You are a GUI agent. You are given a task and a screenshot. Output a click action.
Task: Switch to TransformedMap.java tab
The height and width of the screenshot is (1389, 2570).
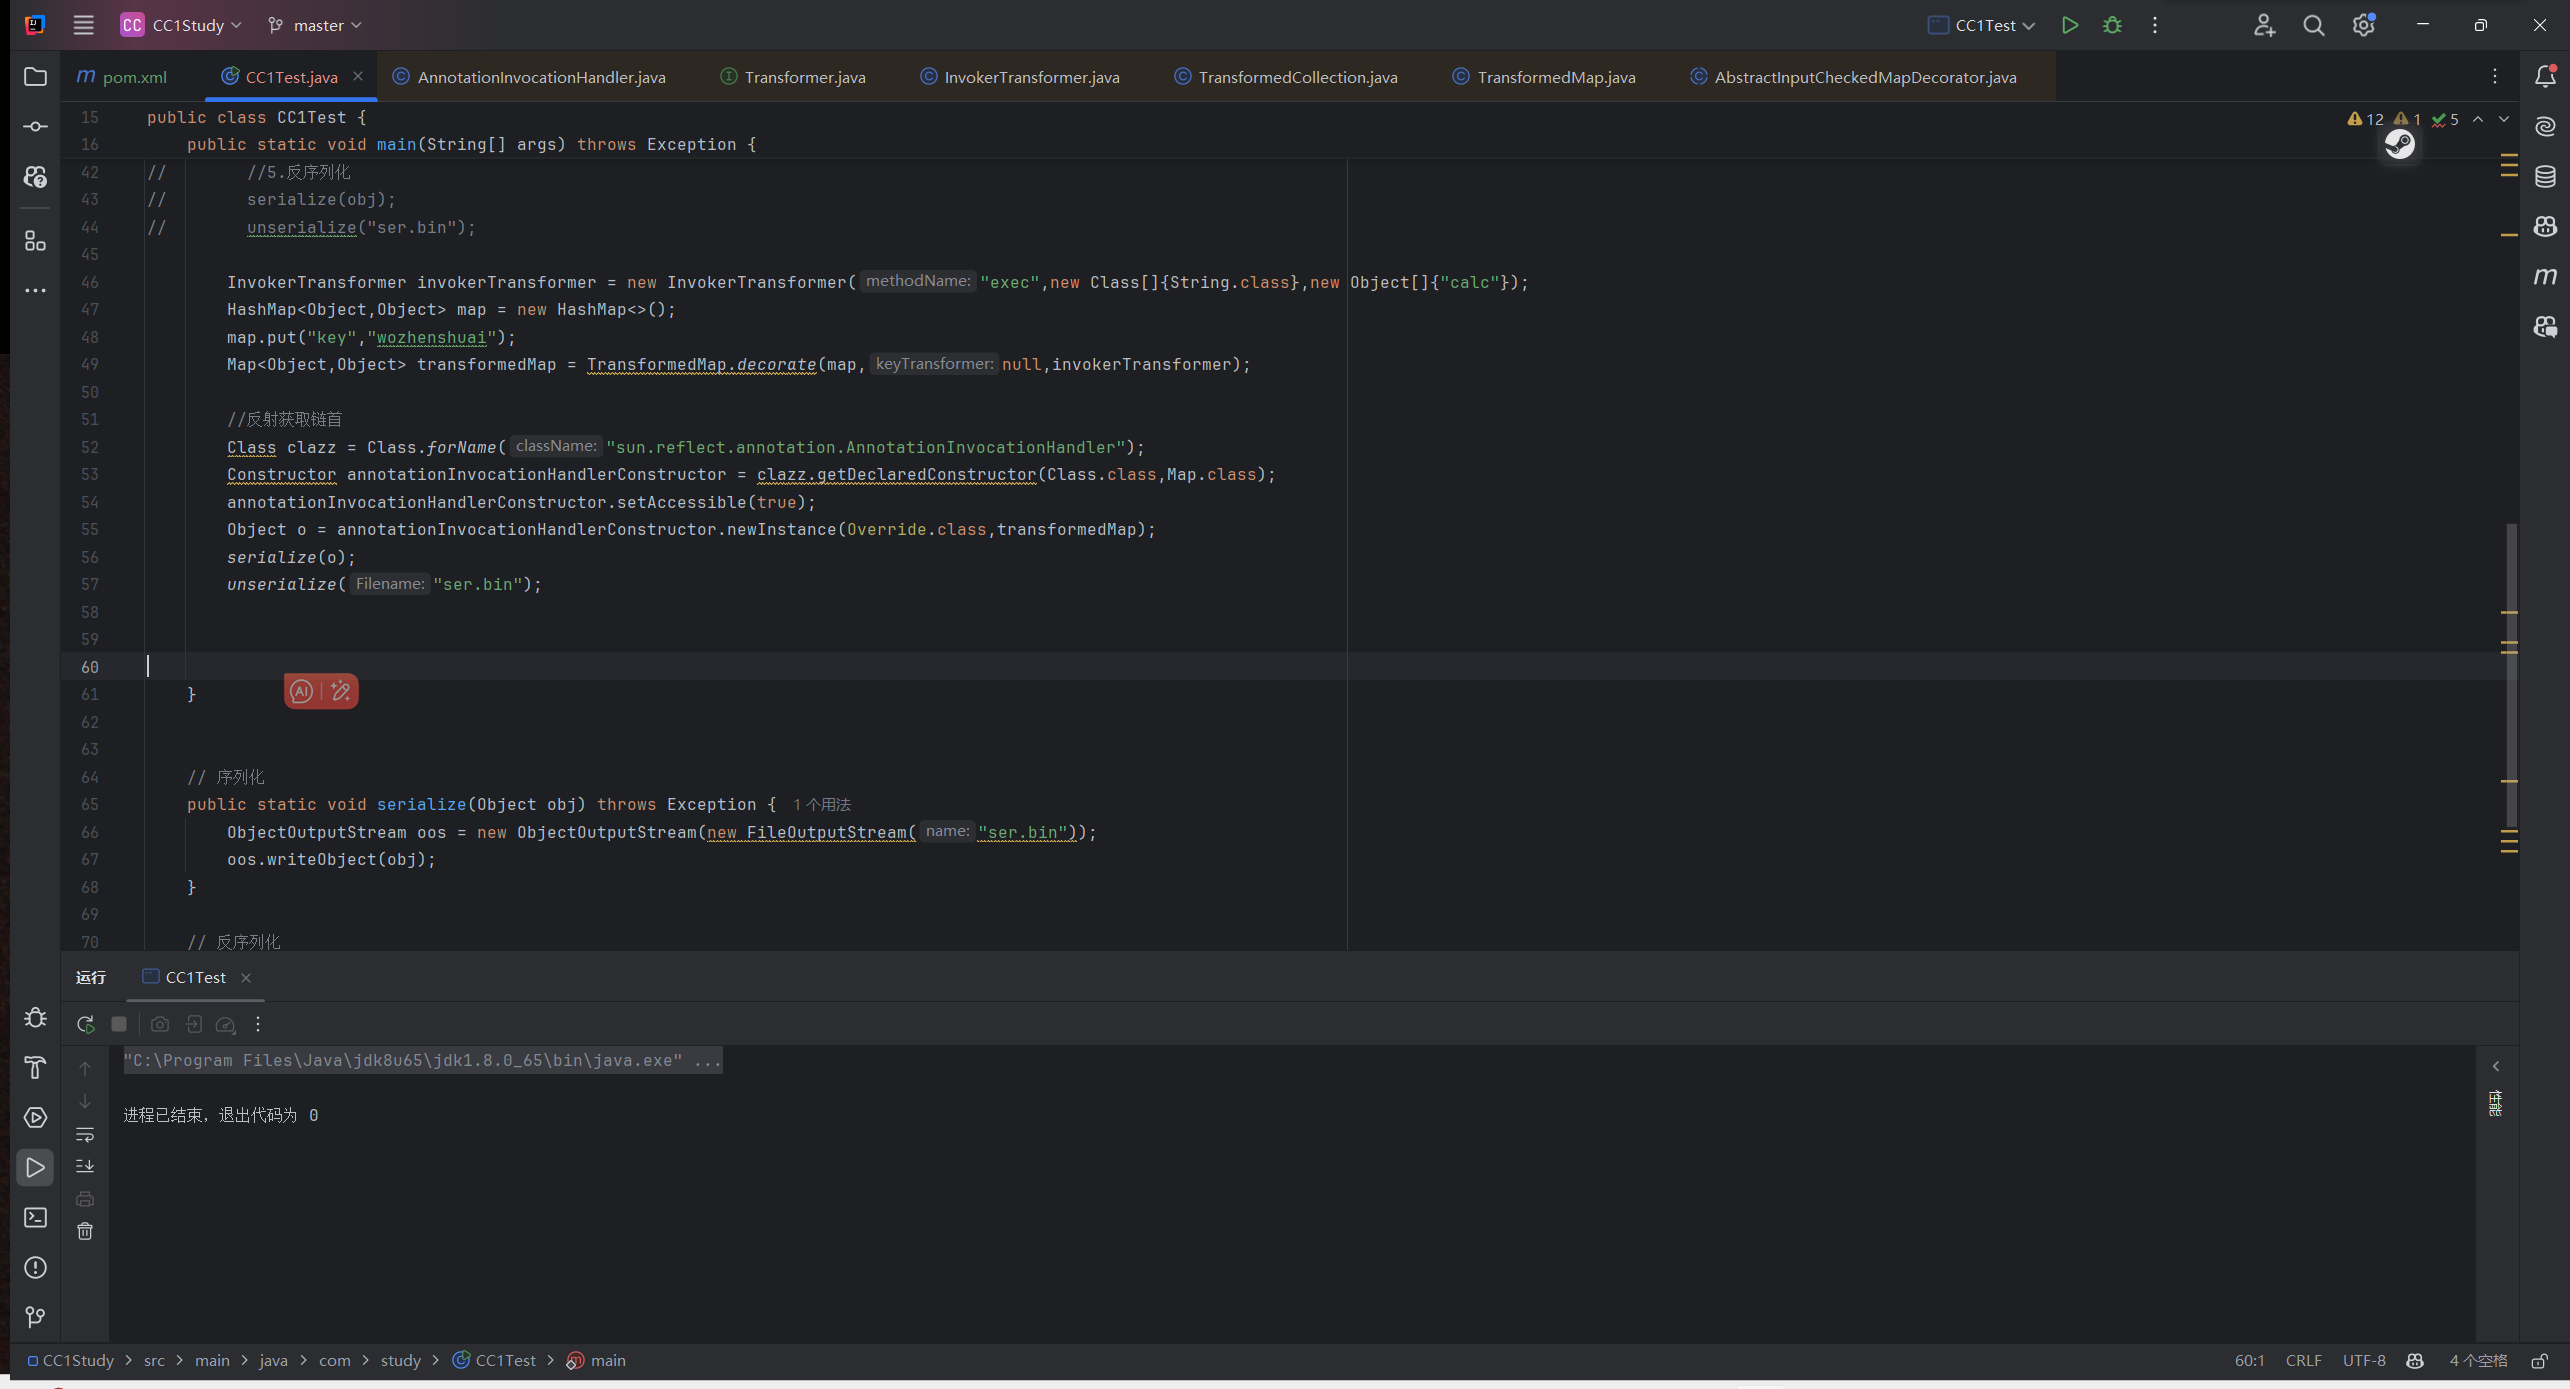1544,77
